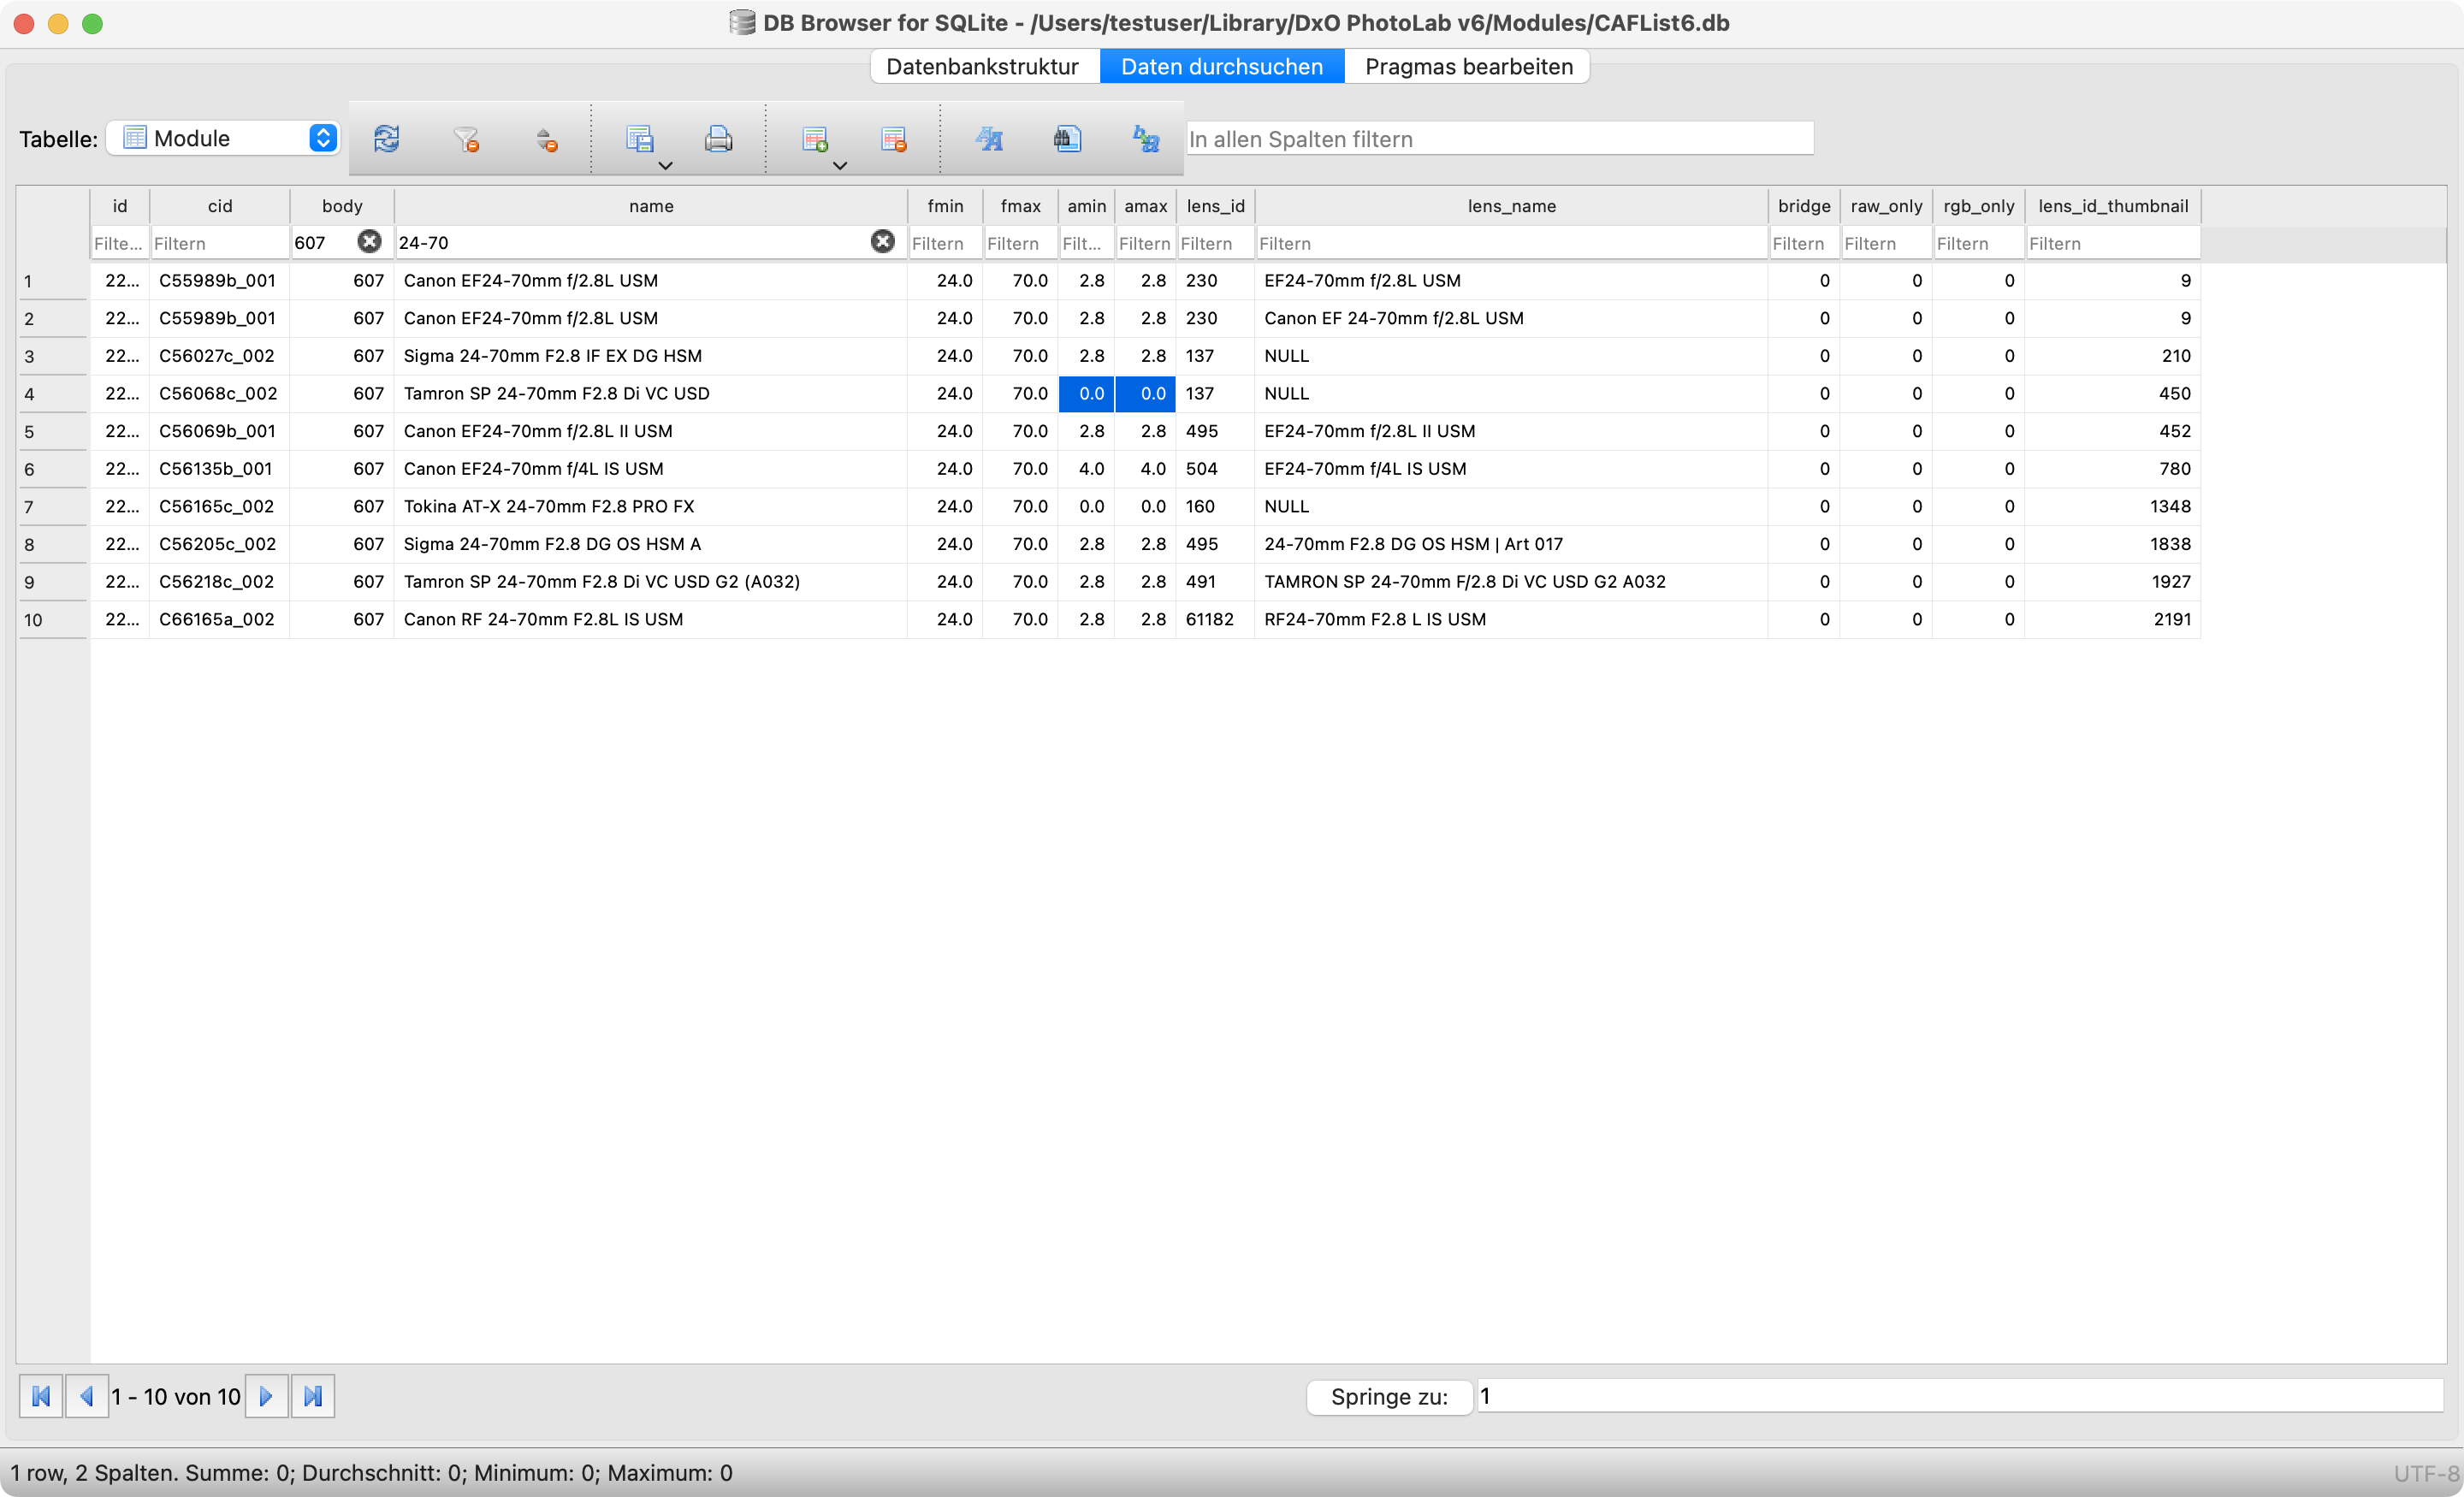Switch to Datenbankstruktur tab
The height and width of the screenshot is (1497, 2464).
tap(981, 66)
